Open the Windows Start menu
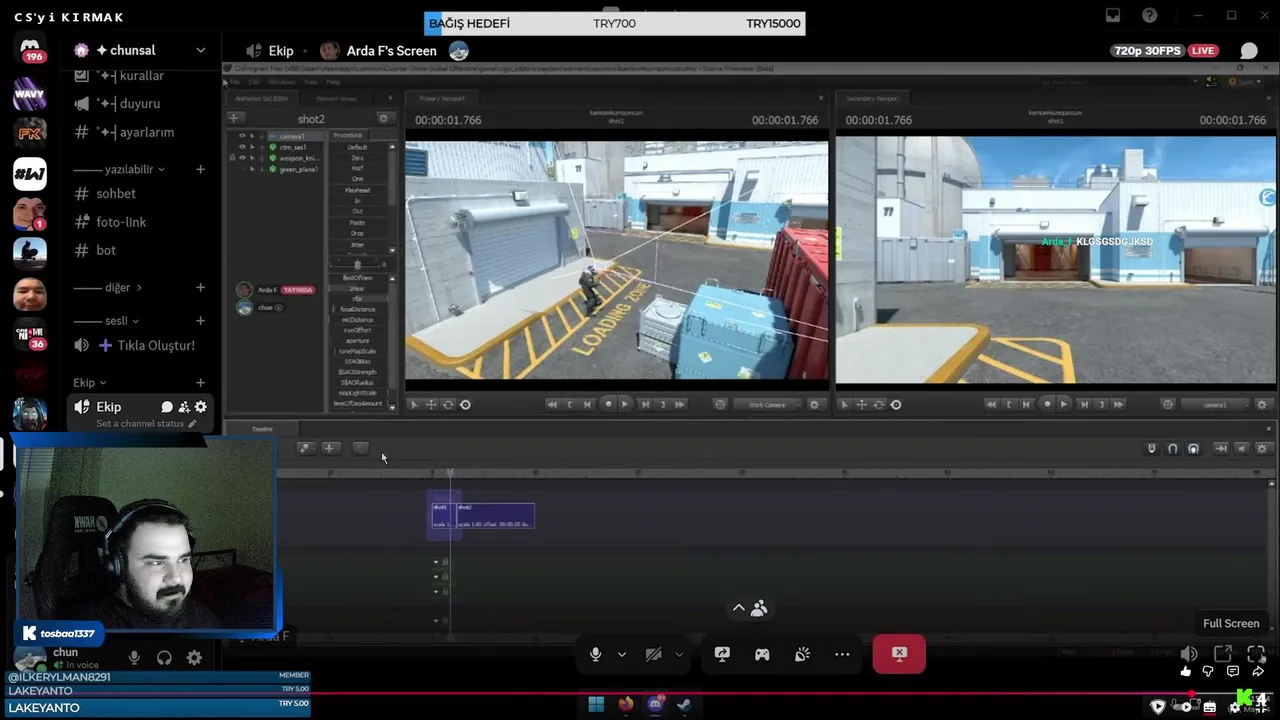 [x=596, y=704]
